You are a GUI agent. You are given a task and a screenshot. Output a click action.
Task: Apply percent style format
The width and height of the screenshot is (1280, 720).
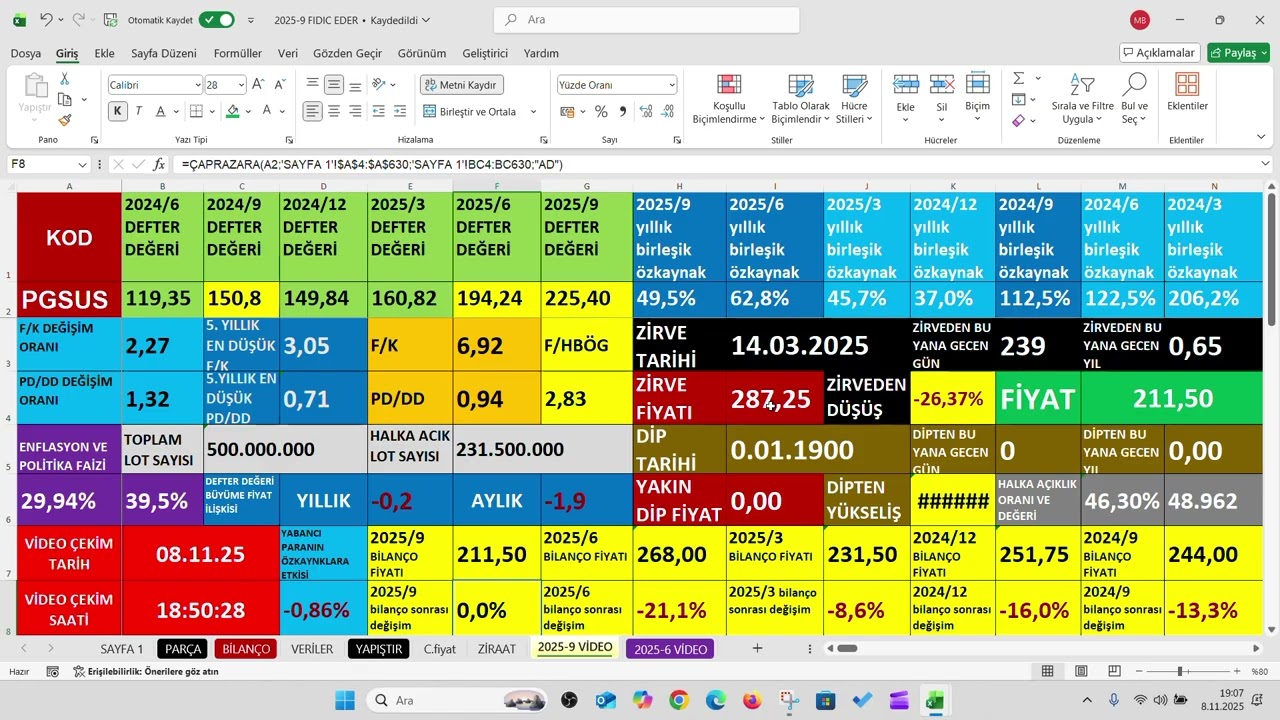click(x=601, y=111)
